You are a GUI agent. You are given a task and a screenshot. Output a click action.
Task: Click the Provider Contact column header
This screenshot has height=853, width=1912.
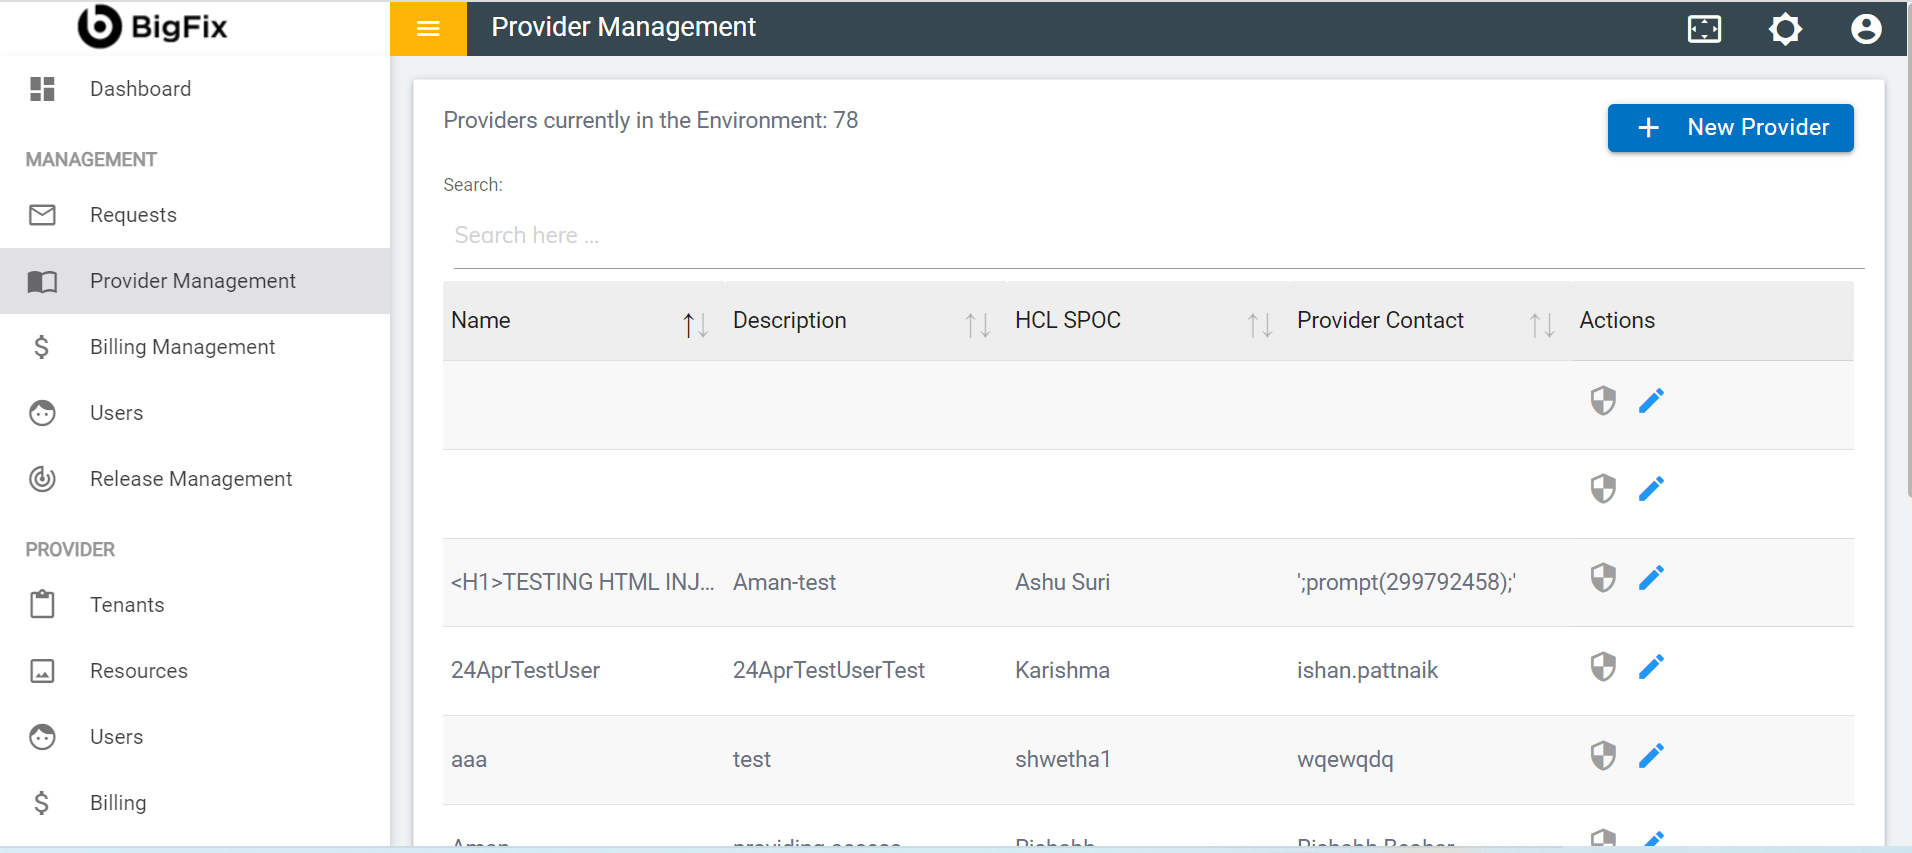[x=1430, y=321]
